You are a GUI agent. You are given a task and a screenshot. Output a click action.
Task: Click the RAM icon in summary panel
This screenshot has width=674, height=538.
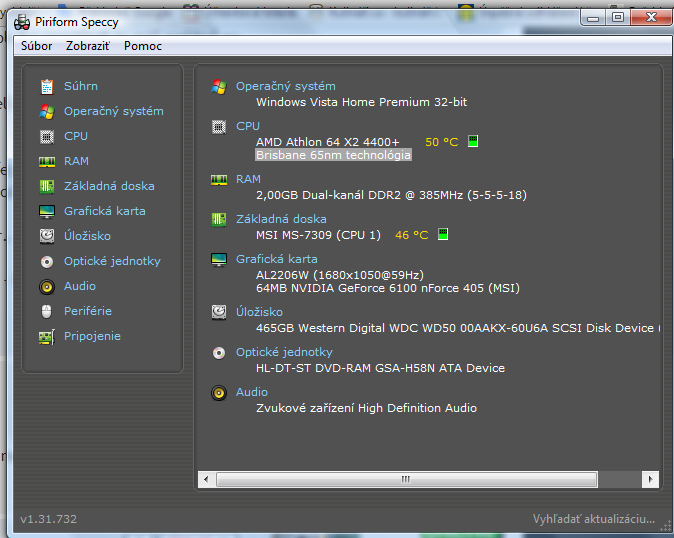pos(219,180)
